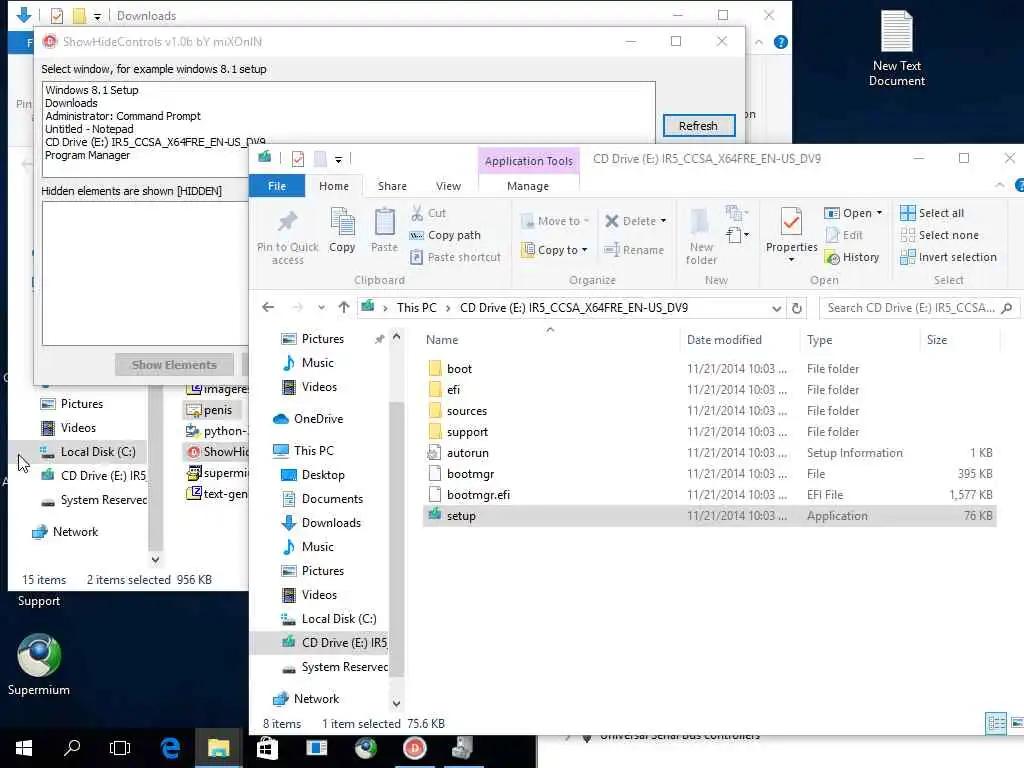
Task: Switch to the Share ribbon tab
Action: click(392, 186)
